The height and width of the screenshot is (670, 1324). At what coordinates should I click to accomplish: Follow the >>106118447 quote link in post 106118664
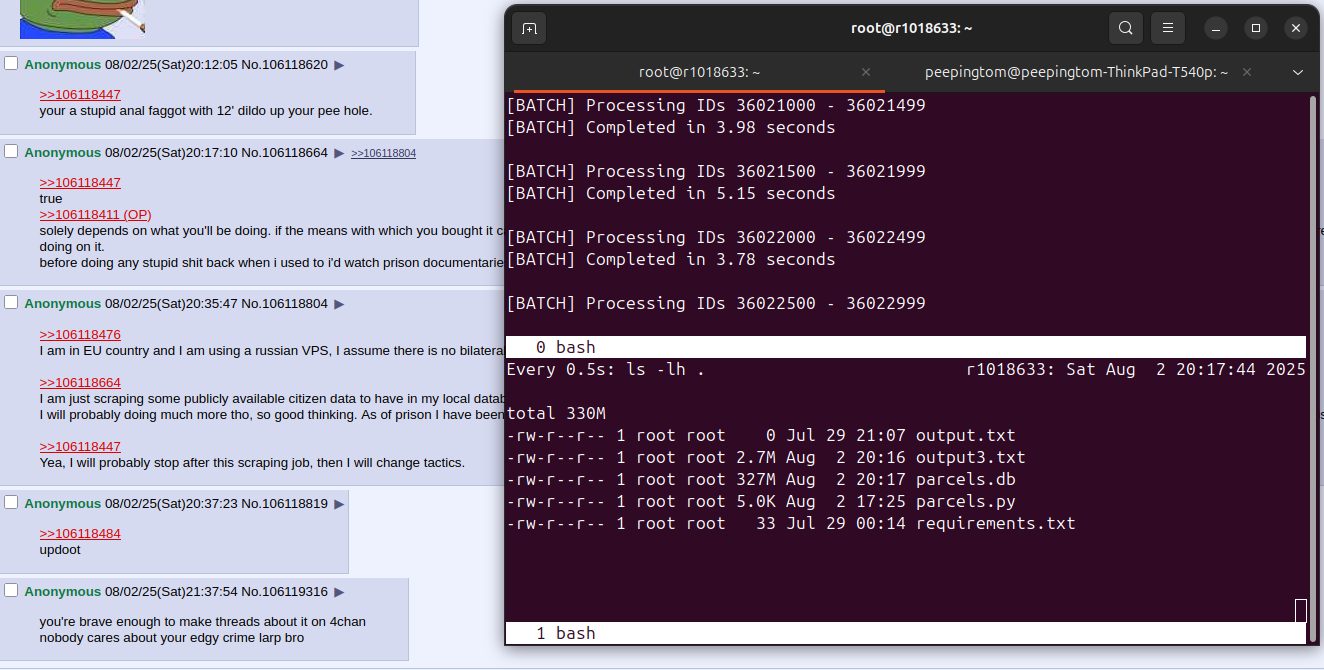tap(80, 183)
